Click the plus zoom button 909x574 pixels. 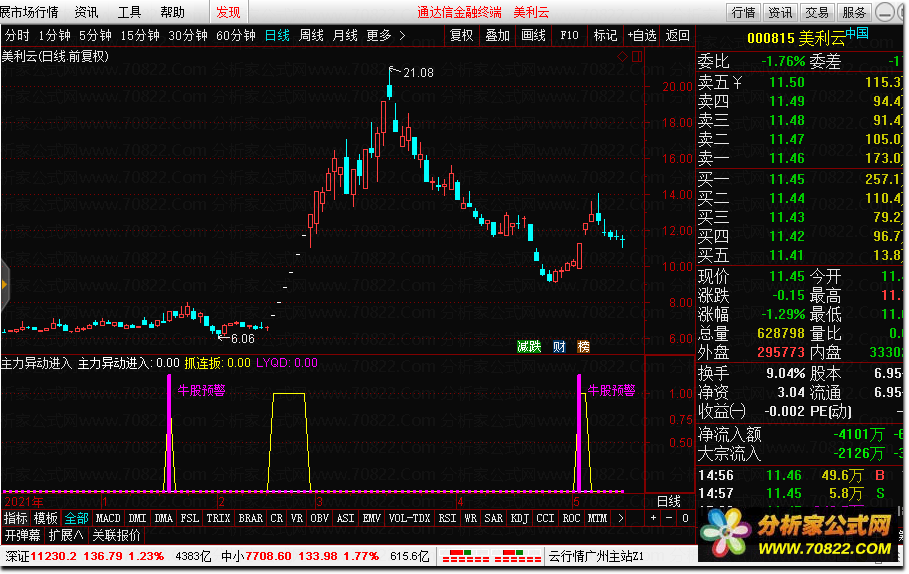[653, 518]
